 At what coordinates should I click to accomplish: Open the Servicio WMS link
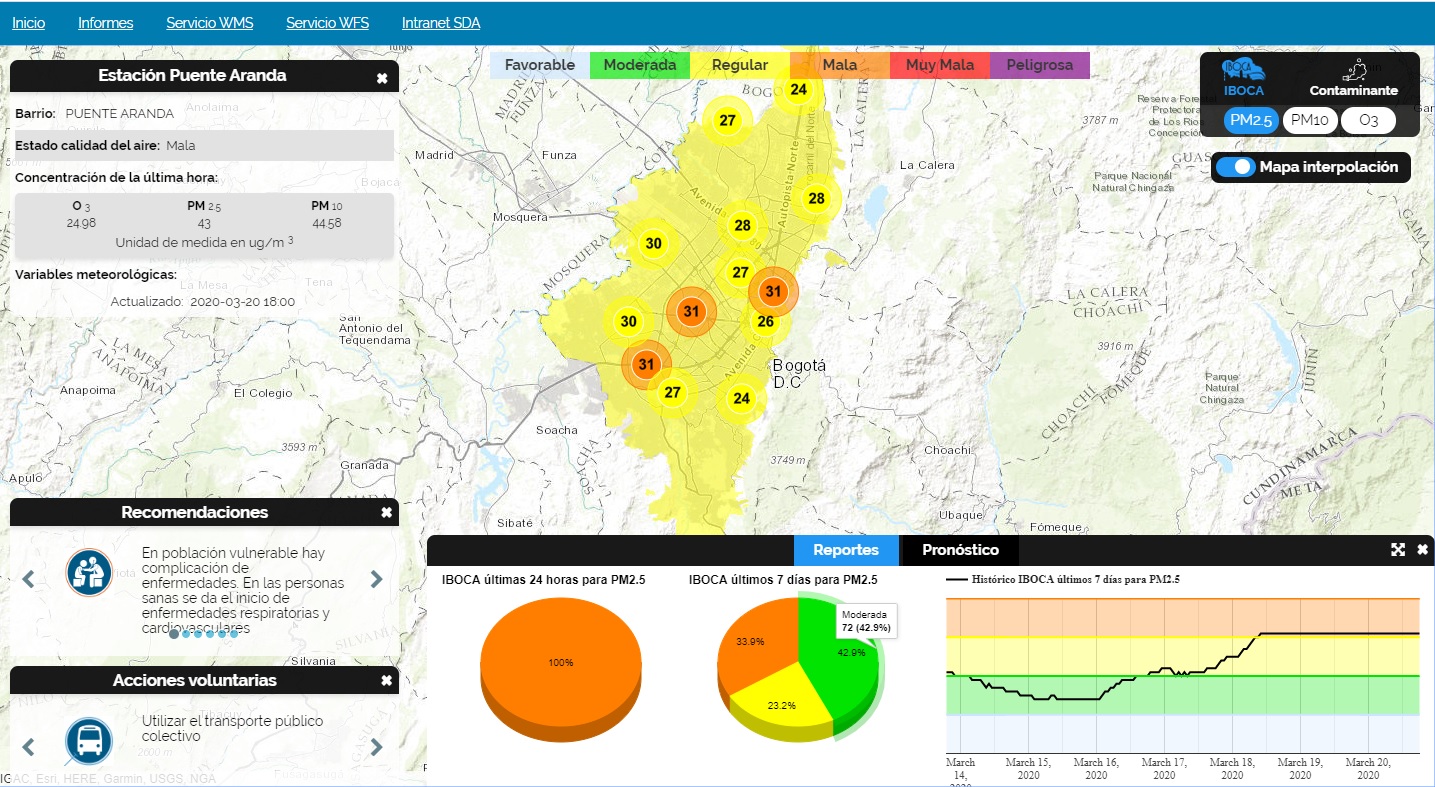coord(210,23)
